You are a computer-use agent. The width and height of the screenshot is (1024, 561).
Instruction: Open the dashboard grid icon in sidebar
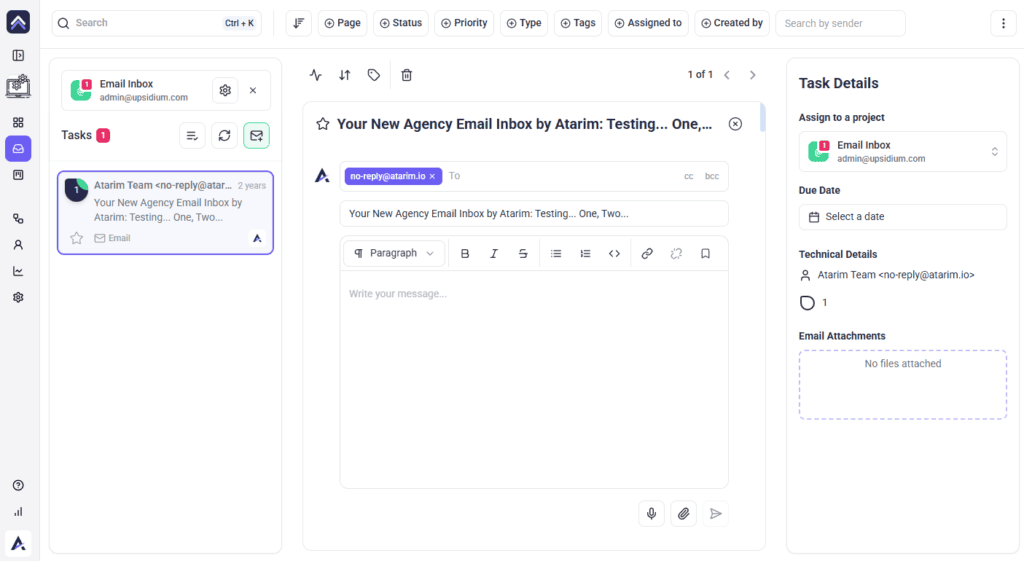[18, 122]
